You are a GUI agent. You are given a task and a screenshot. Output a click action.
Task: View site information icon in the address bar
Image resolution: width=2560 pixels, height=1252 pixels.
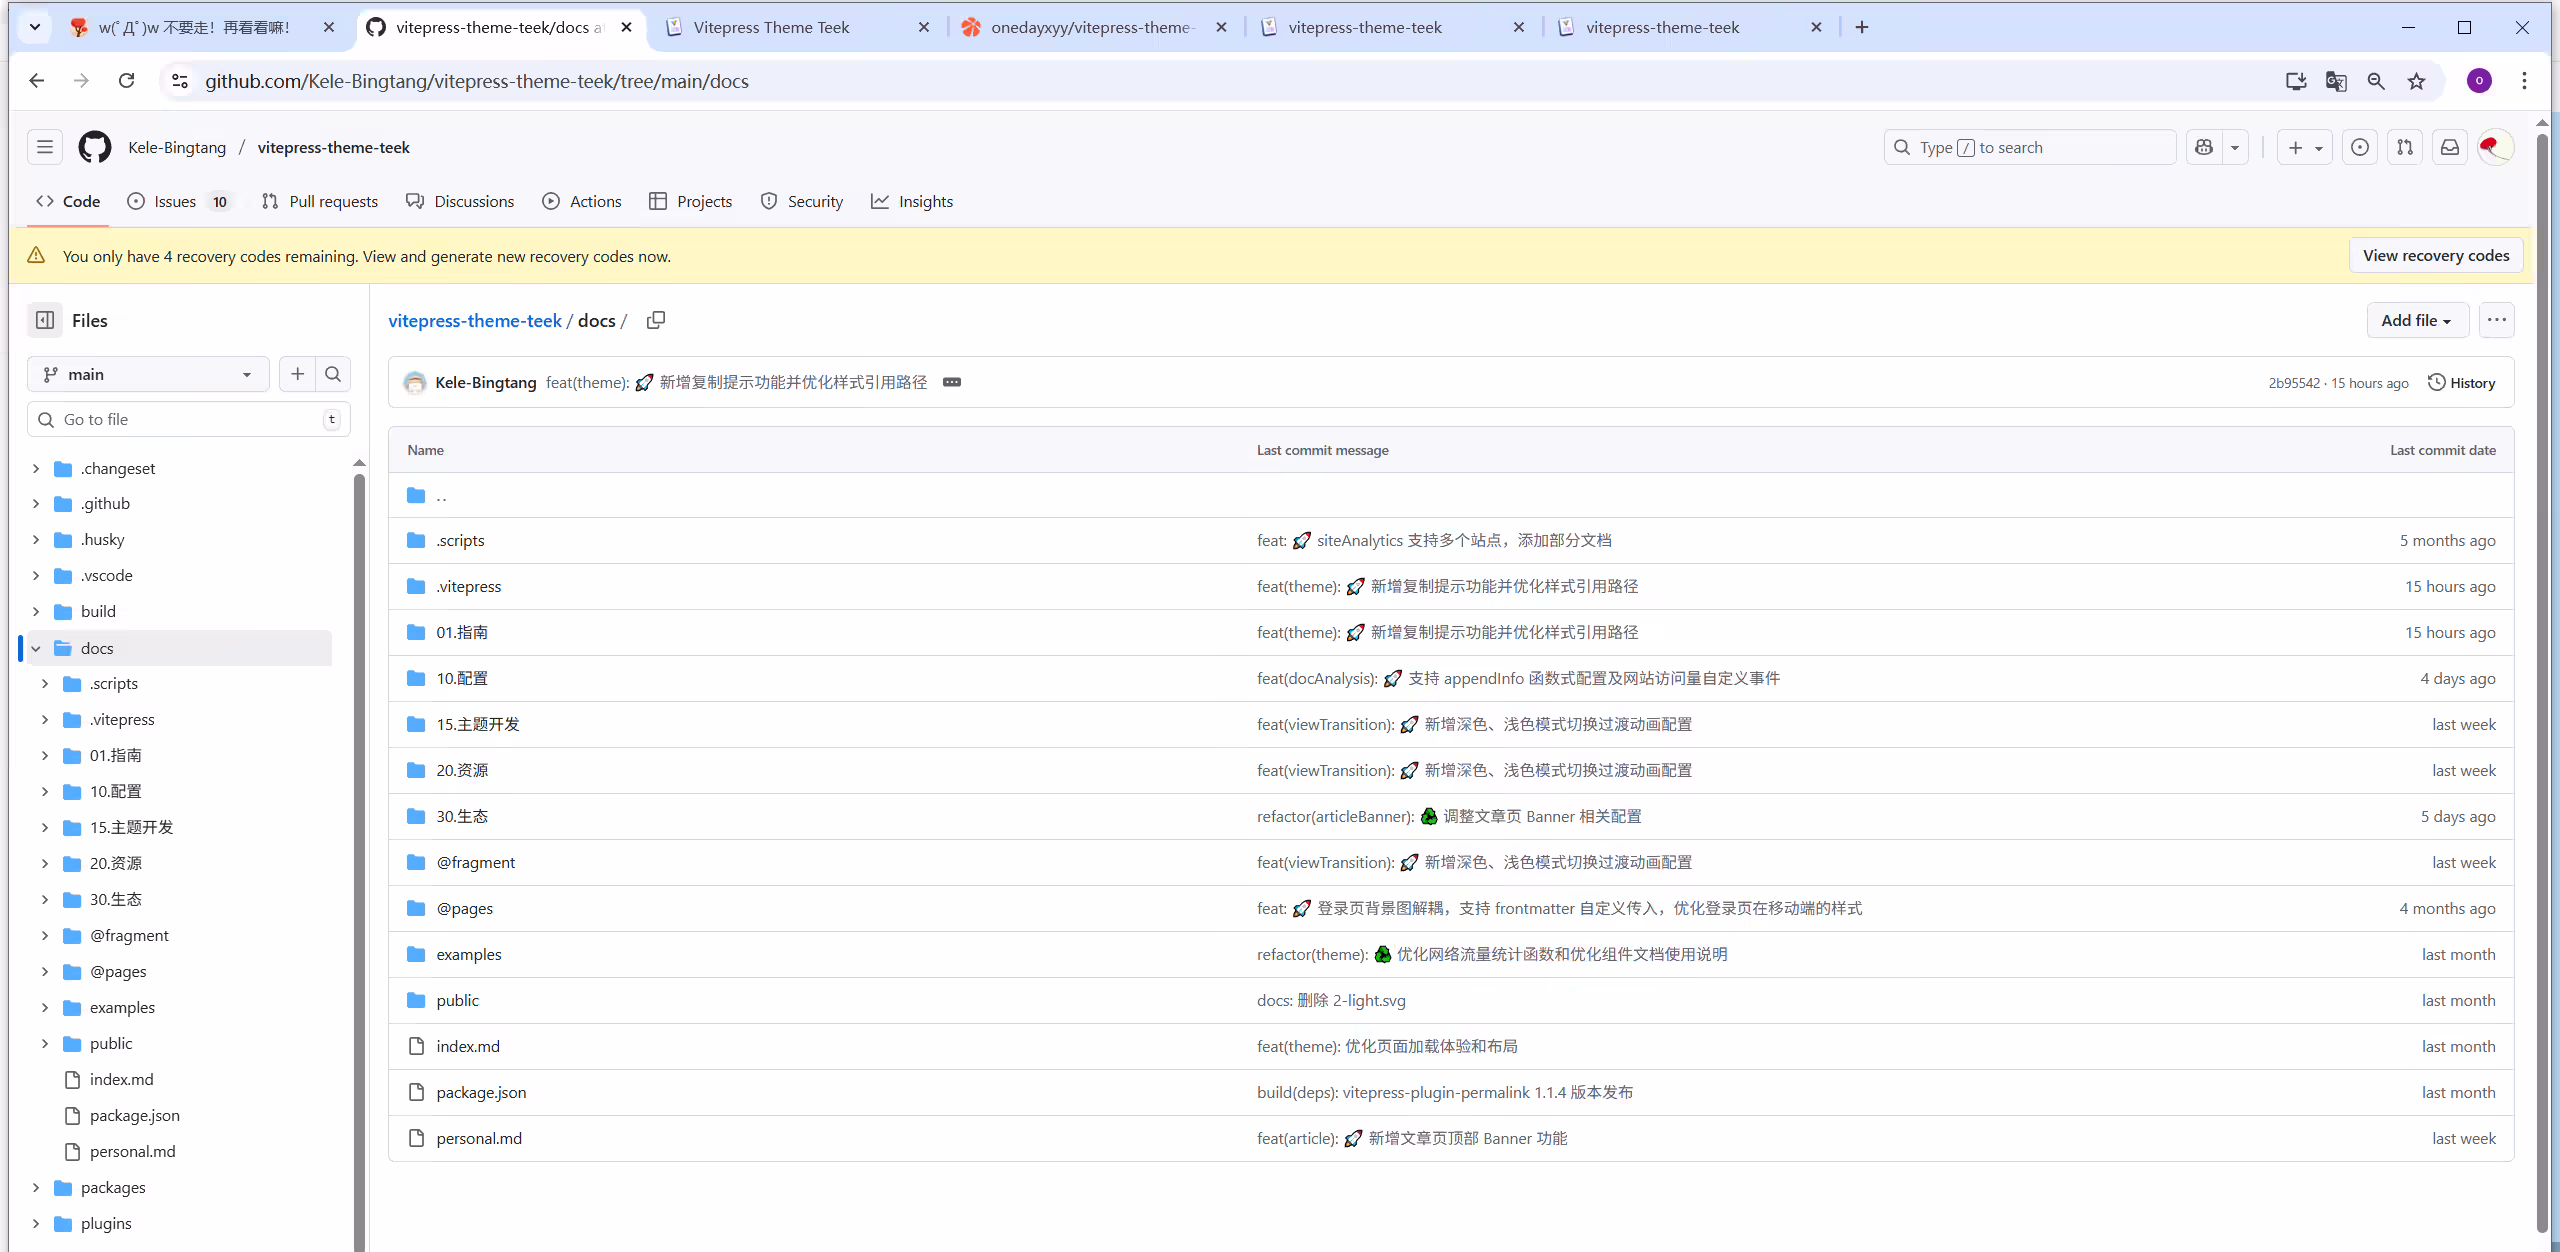point(180,81)
